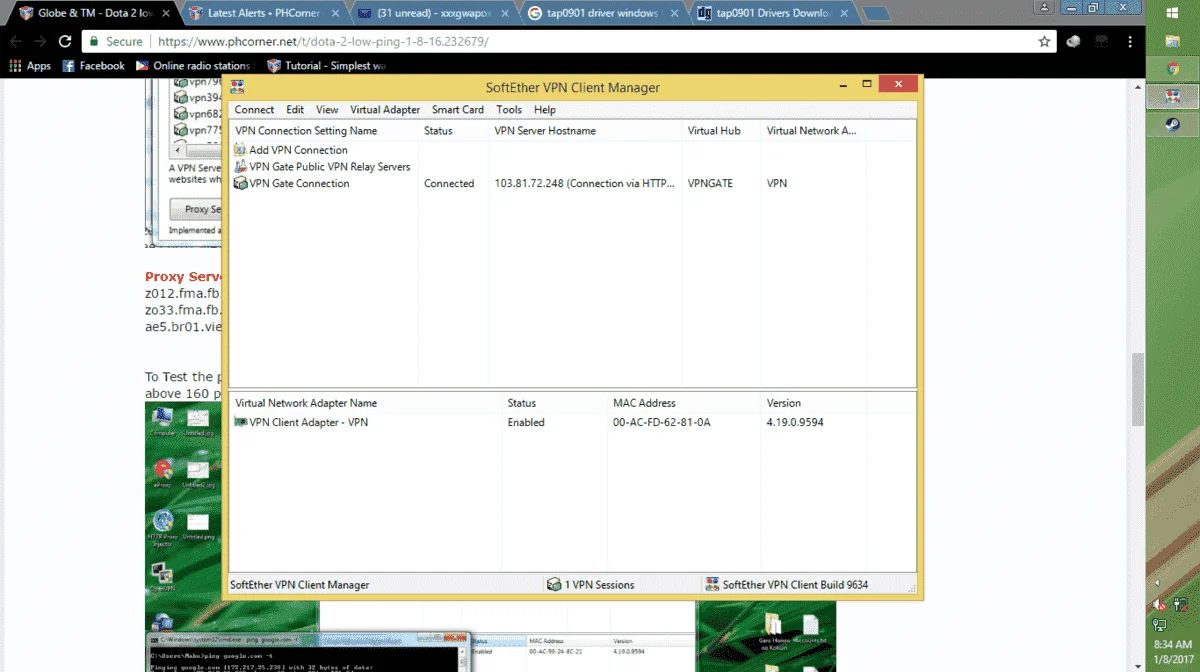
Task: Switch to tap0901 Drivers Download tab
Action: (x=772, y=13)
